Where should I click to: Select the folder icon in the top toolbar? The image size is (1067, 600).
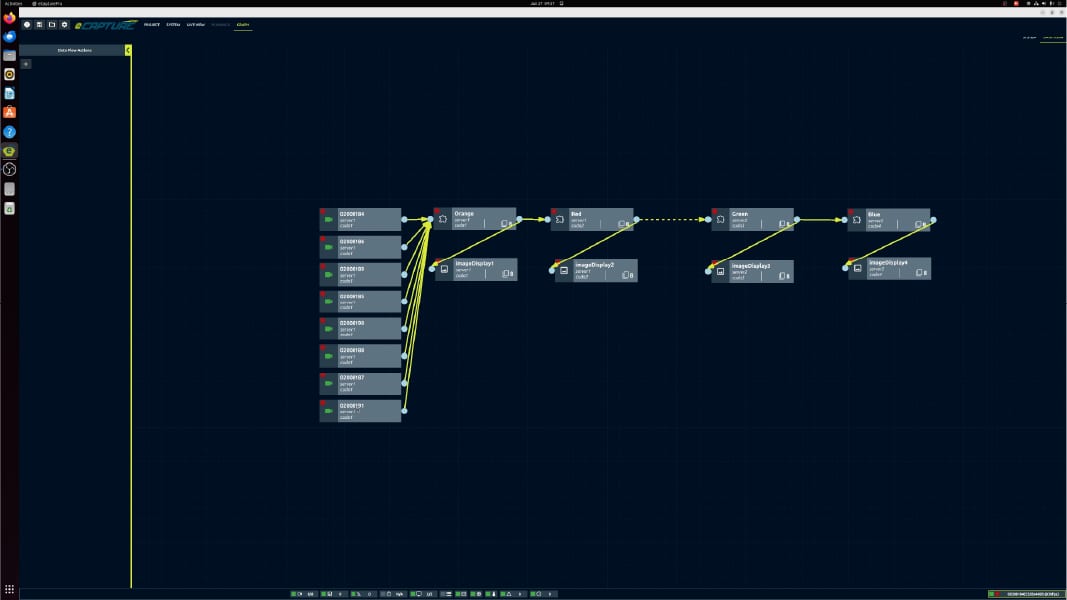coord(52,24)
